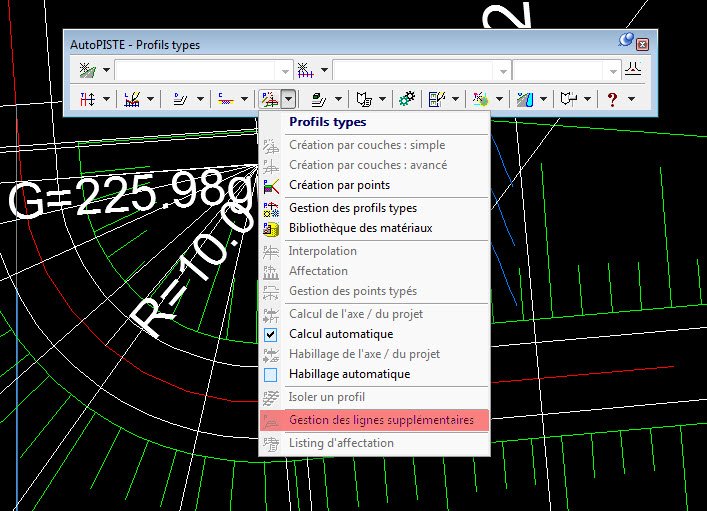
Task: Click the purple cross-section grid icon
Action: (305, 70)
